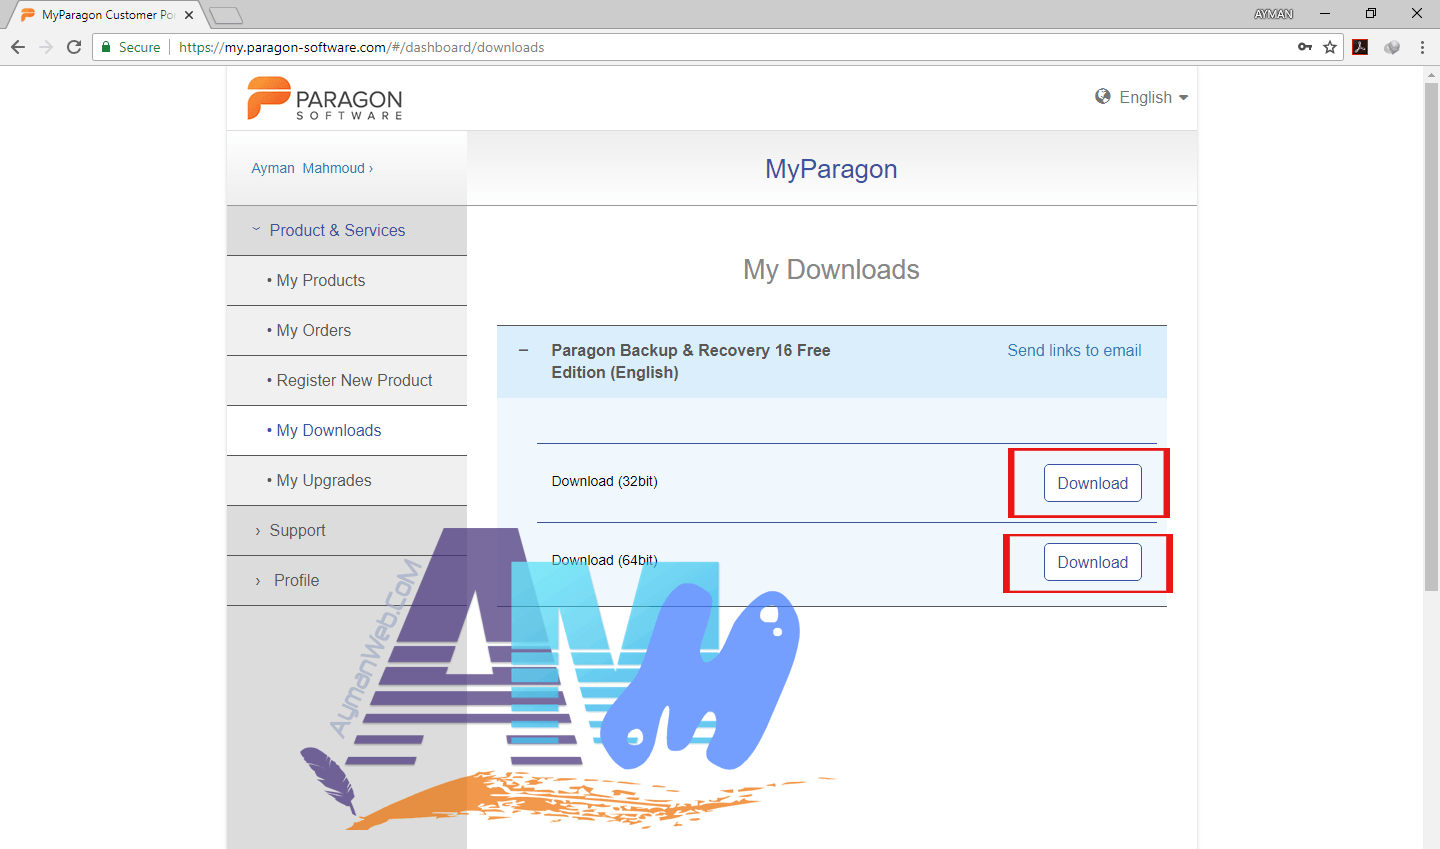Minimize the Chrome window
This screenshot has width=1440, height=849.
(x=1325, y=14)
